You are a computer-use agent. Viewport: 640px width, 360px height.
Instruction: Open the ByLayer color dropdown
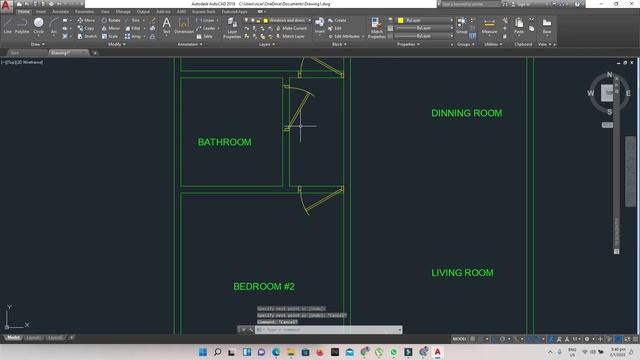click(451, 20)
